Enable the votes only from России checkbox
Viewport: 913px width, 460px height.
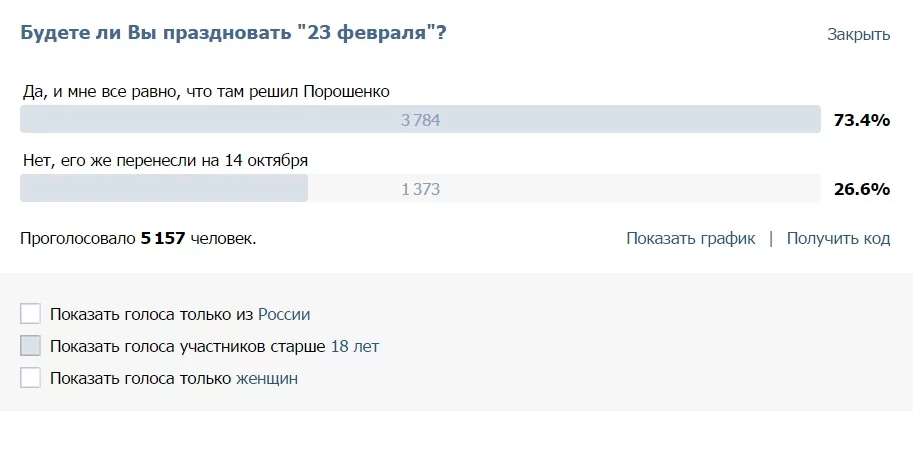coord(30,314)
